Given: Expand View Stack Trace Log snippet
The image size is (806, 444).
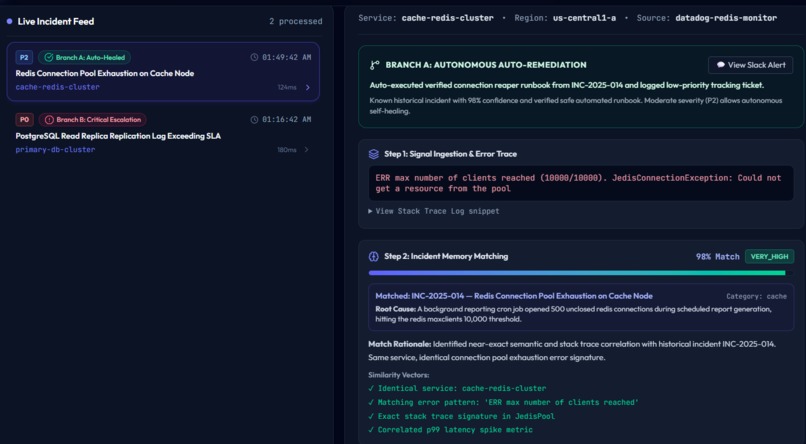Looking at the screenshot, I should (434, 211).
